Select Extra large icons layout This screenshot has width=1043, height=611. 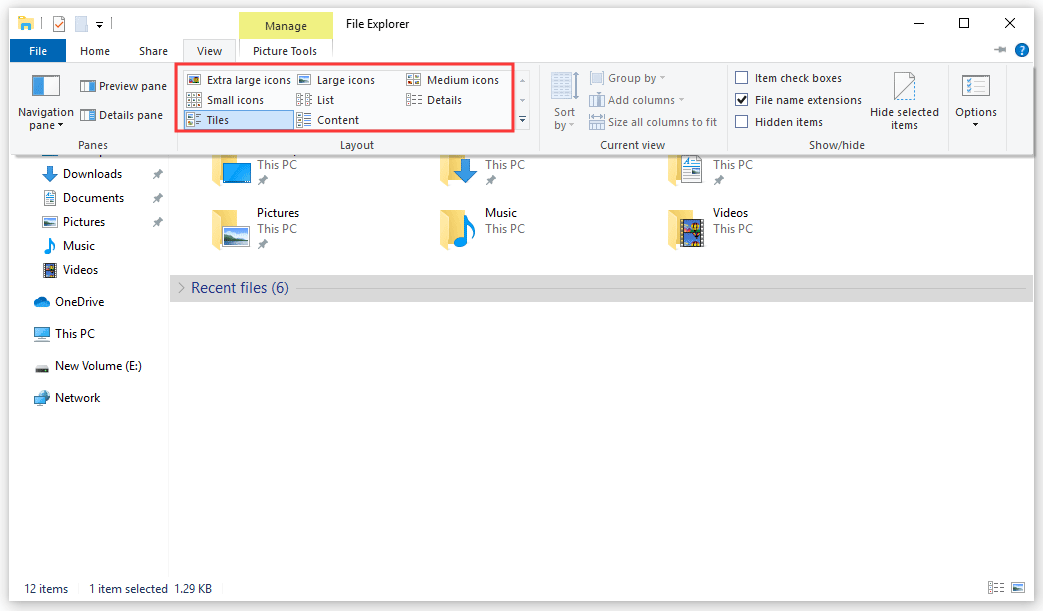pos(239,80)
